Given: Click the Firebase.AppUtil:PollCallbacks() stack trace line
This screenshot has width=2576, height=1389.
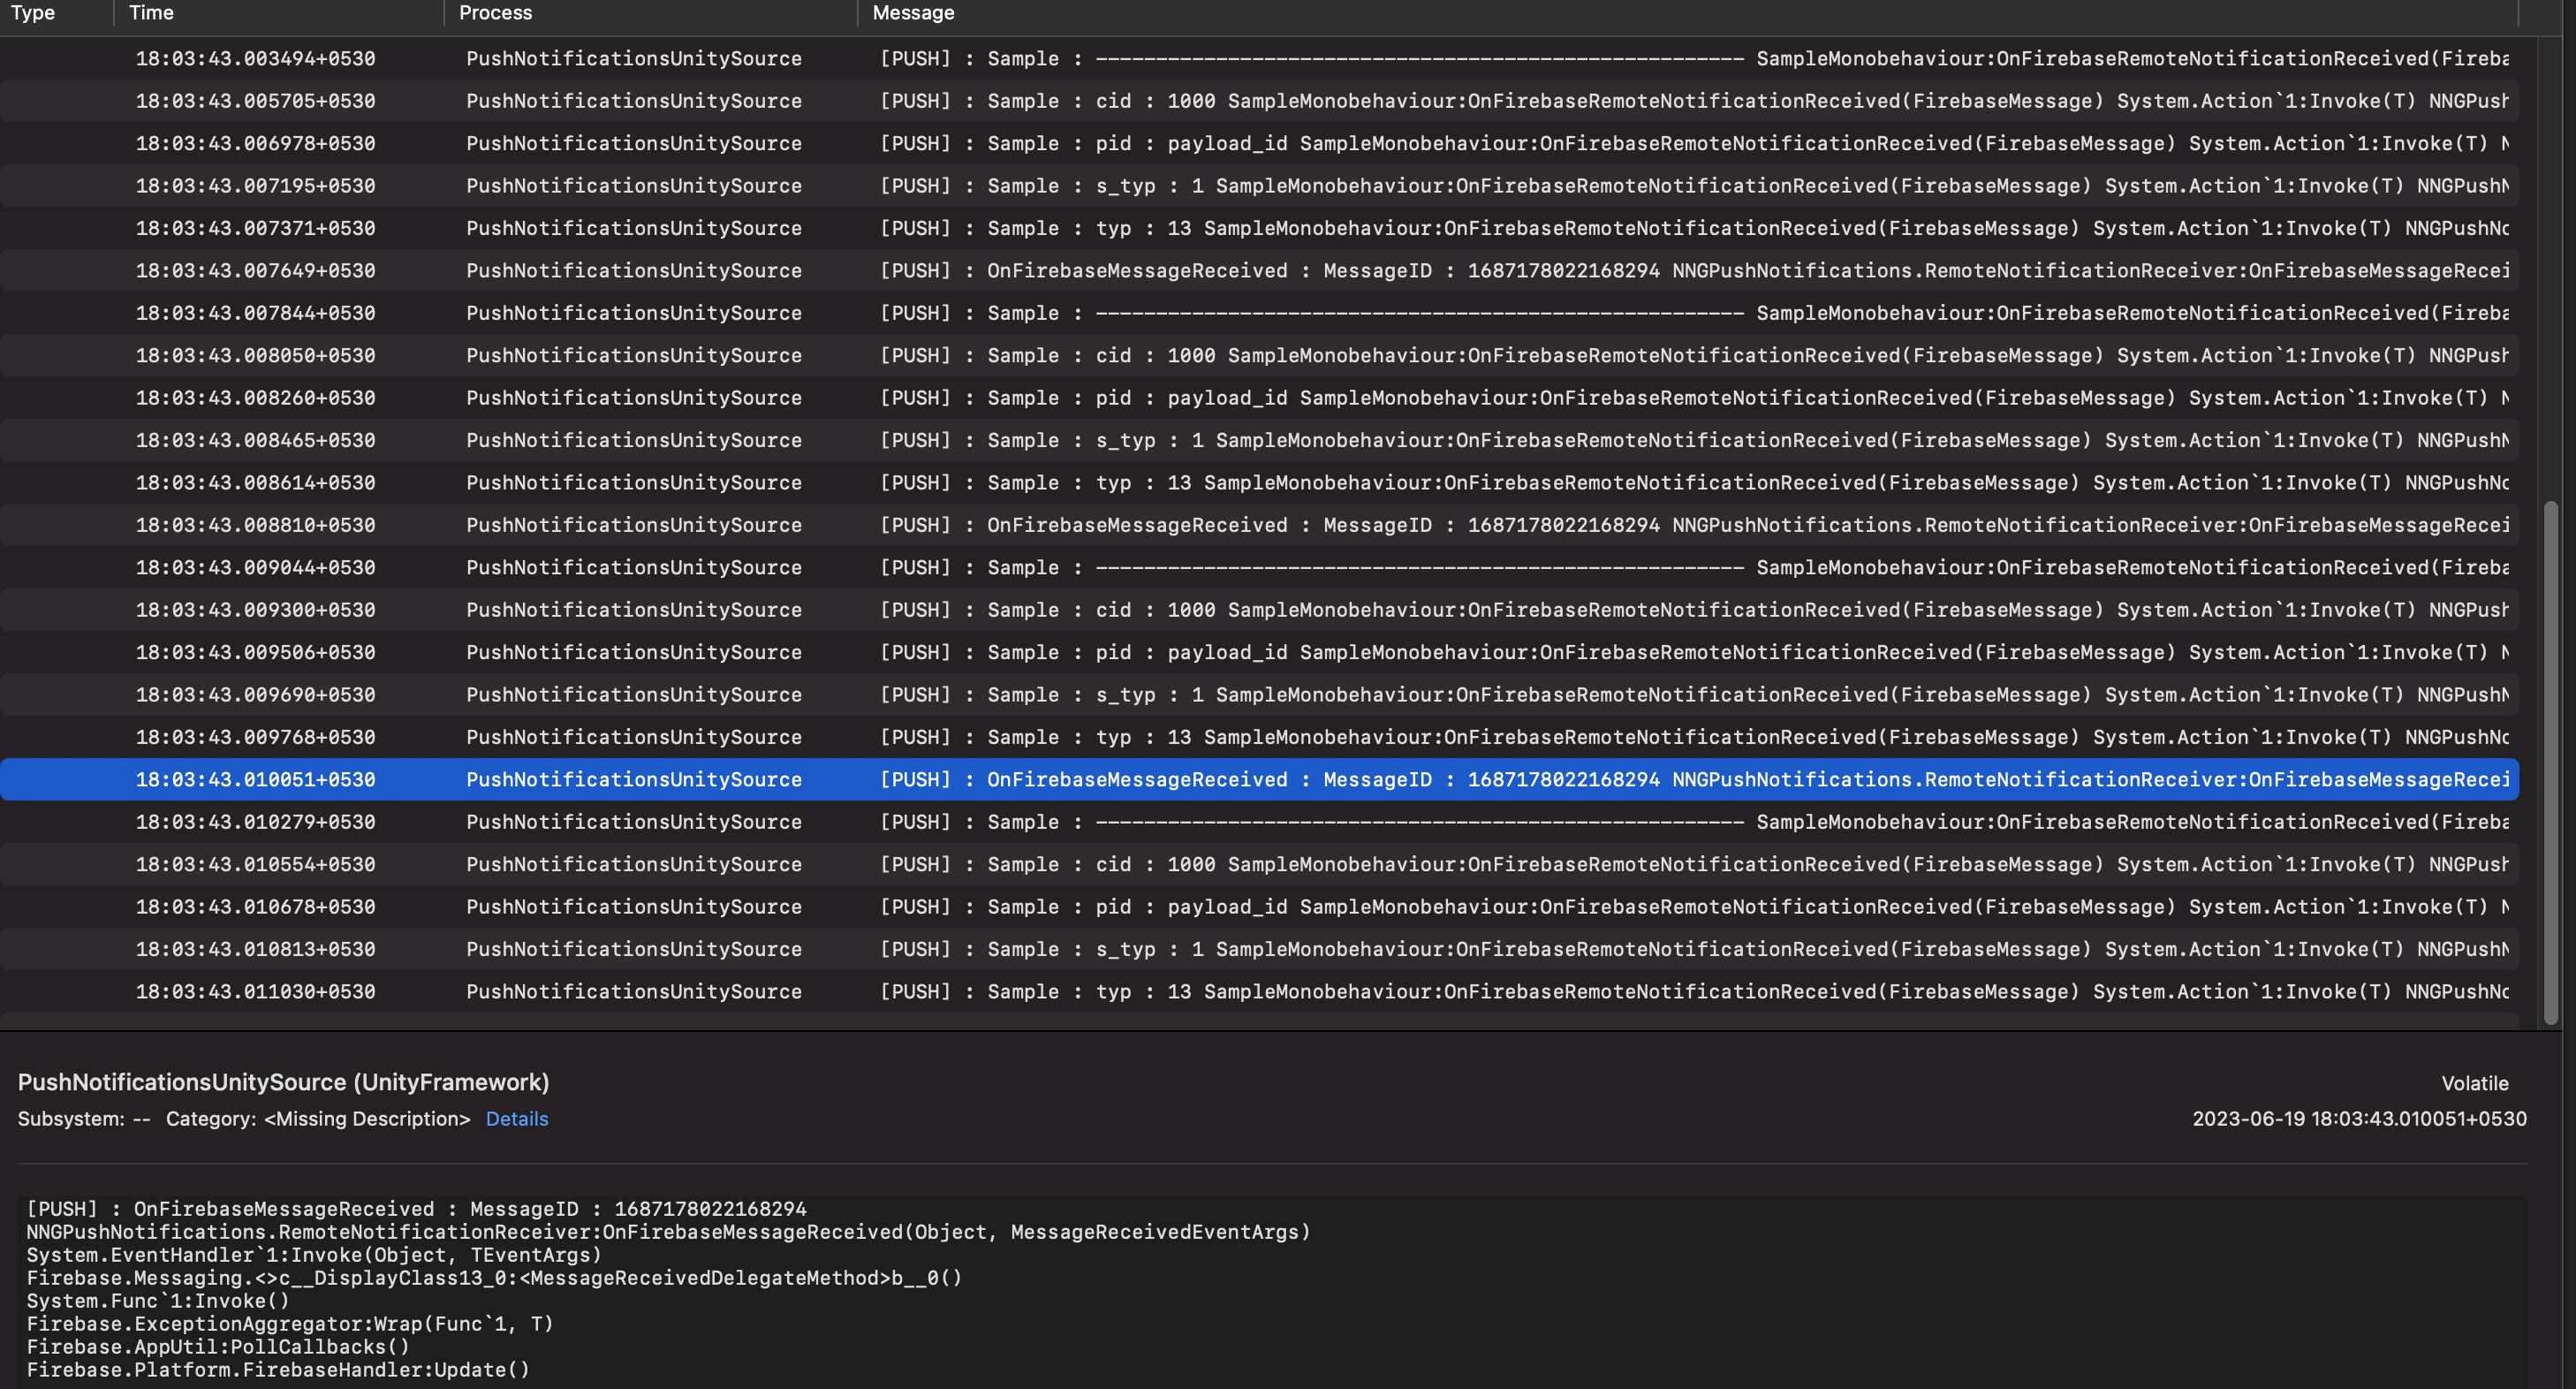Looking at the screenshot, I should [217, 1346].
